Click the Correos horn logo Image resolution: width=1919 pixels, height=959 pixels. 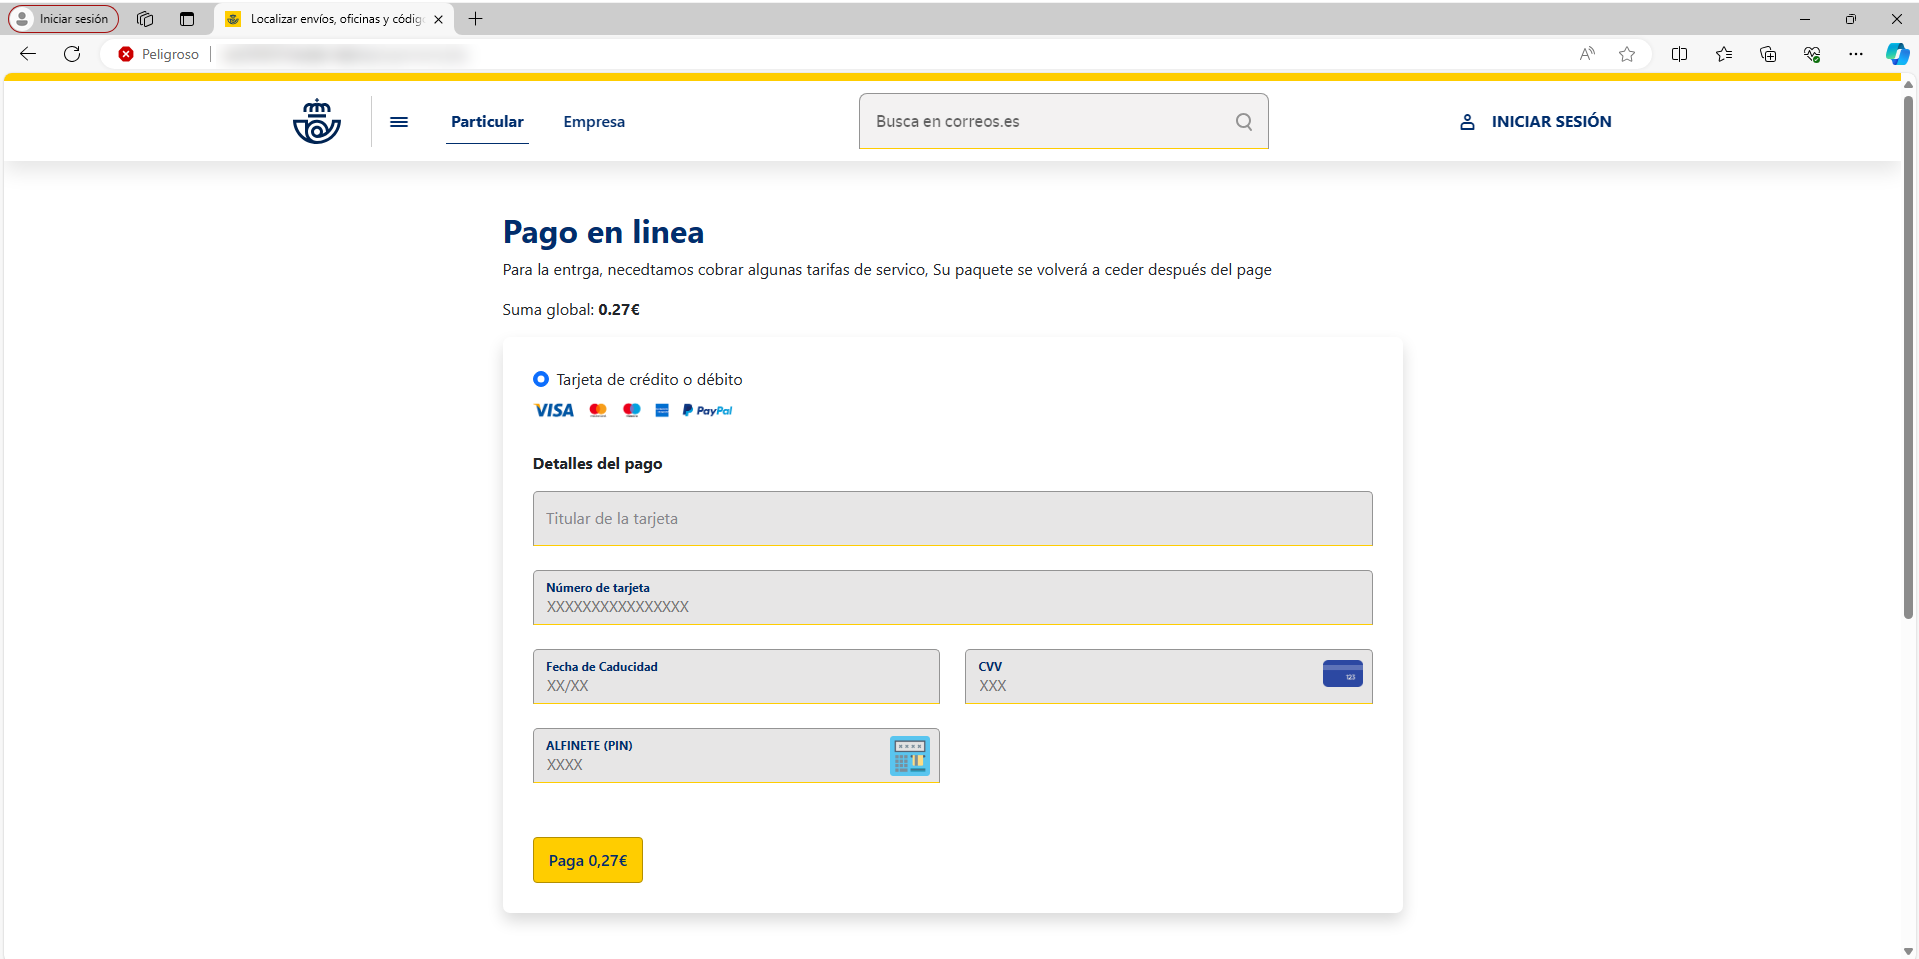pos(317,121)
